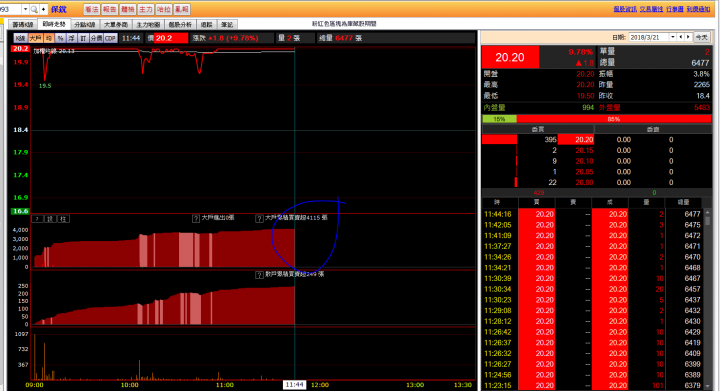
Task: Open the stock code dropdown arrow
Action: (x=25, y=9)
